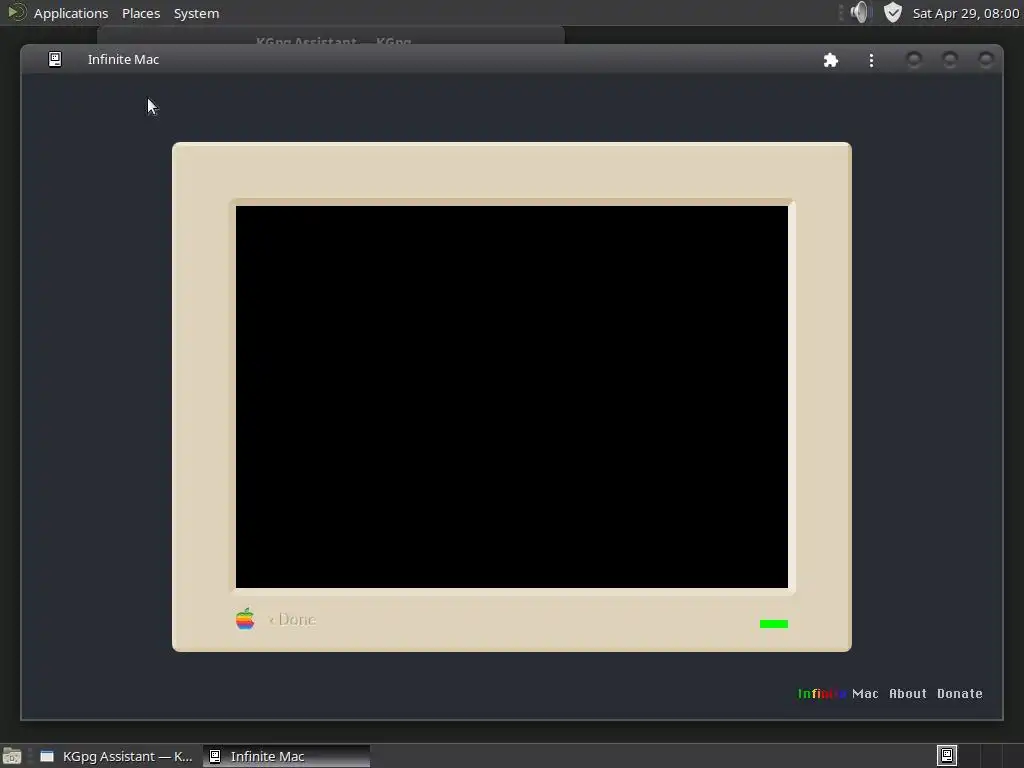Click the show desktop icon in the taskbar

point(12,756)
